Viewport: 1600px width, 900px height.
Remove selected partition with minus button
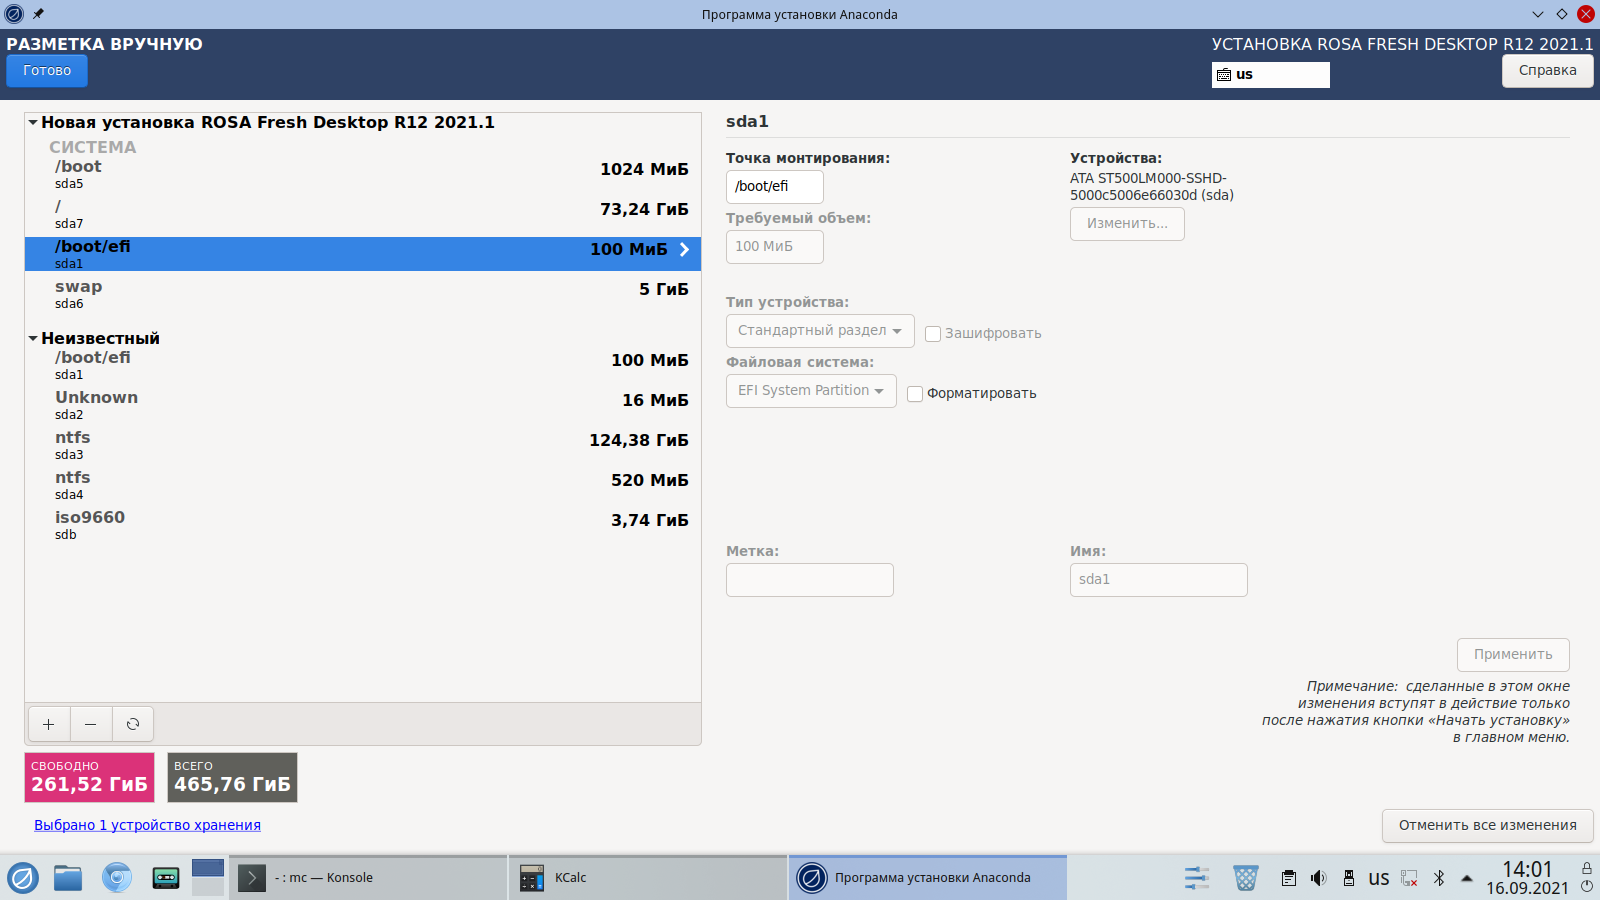tap(90, 724)
